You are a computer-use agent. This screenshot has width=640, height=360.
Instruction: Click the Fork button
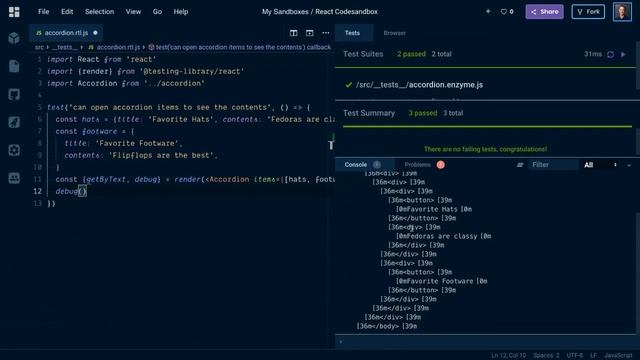[x=588, y=12]
